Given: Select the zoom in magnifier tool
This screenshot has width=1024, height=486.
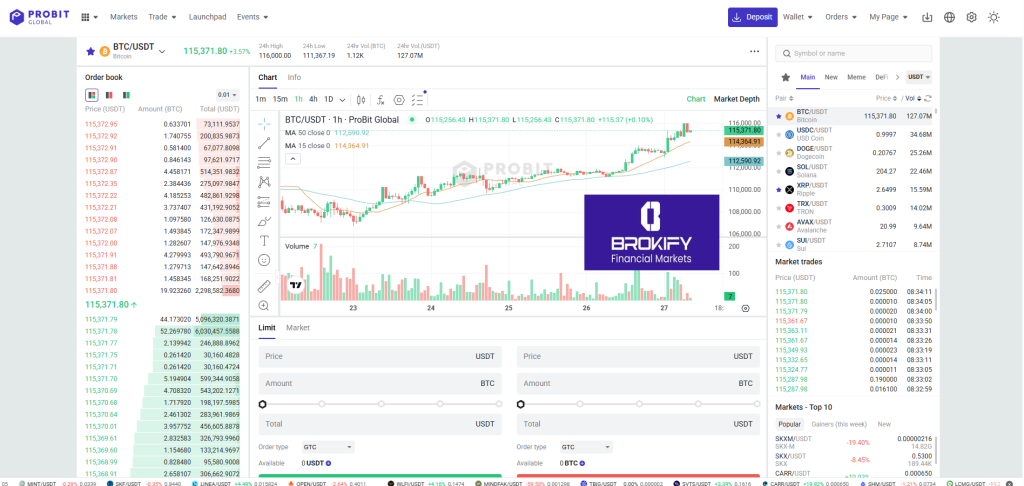Looking at the screenshot, I should tap(264, 305).
